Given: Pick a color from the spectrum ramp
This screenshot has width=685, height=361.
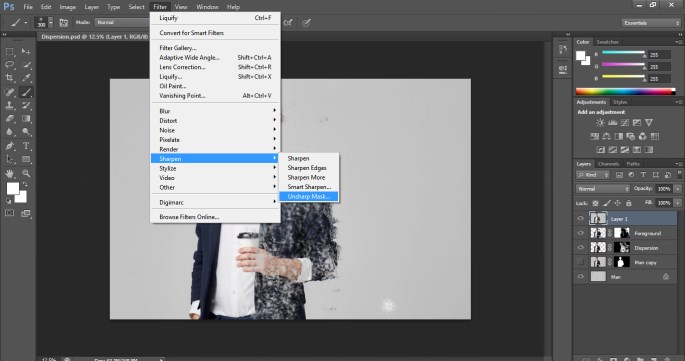Looking at the screenshot, I should point(626,91).
